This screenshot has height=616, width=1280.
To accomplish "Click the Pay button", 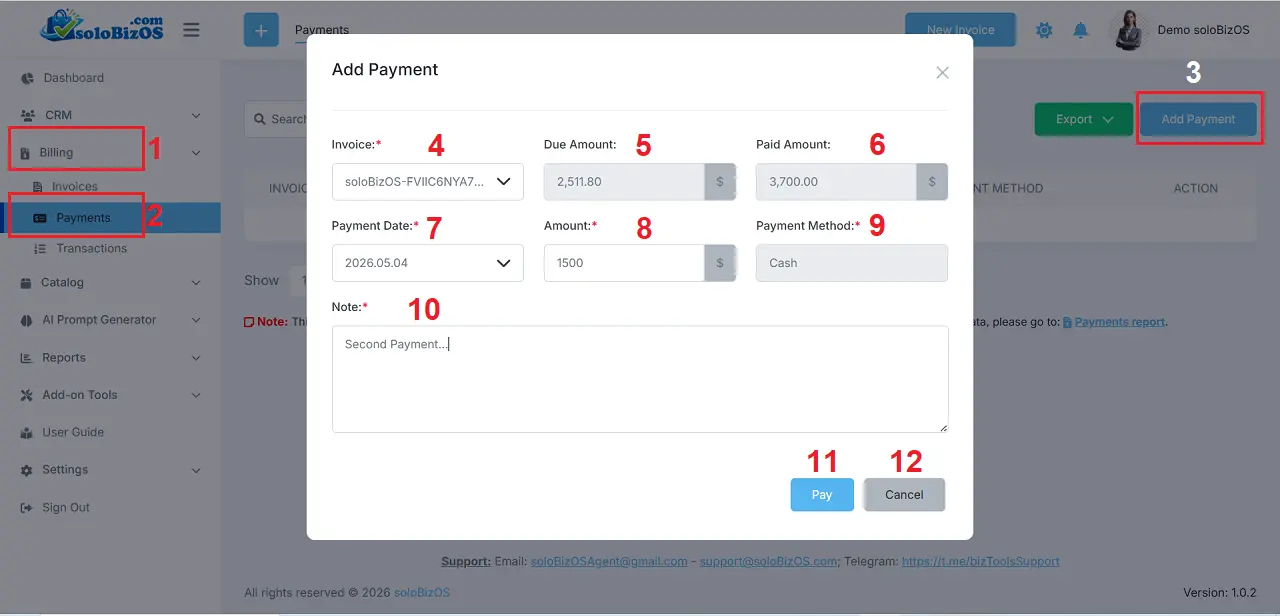I will [x=822, y=495].
